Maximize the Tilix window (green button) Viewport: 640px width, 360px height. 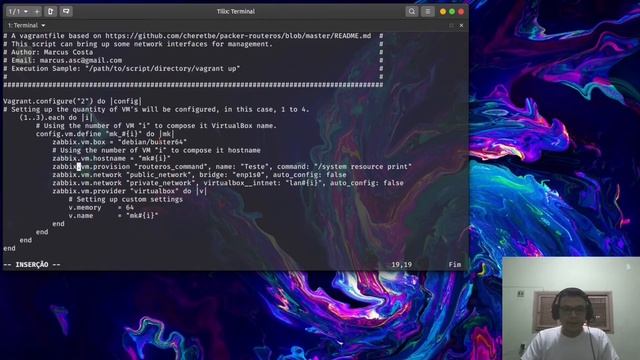(452, 11)
